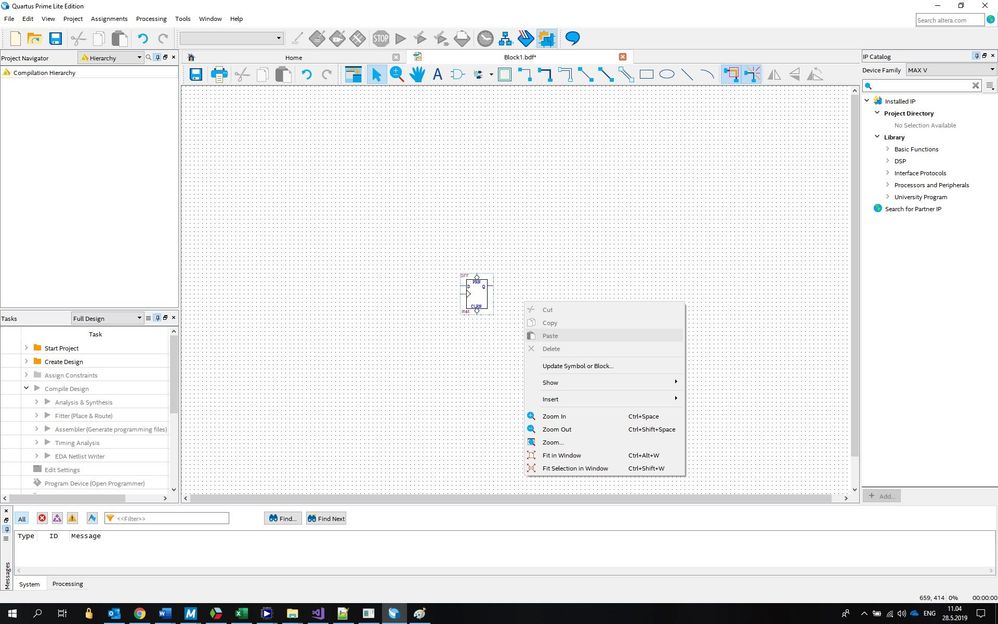
Task: Toggle the All messages filter
Action: (x=22, y=518)
